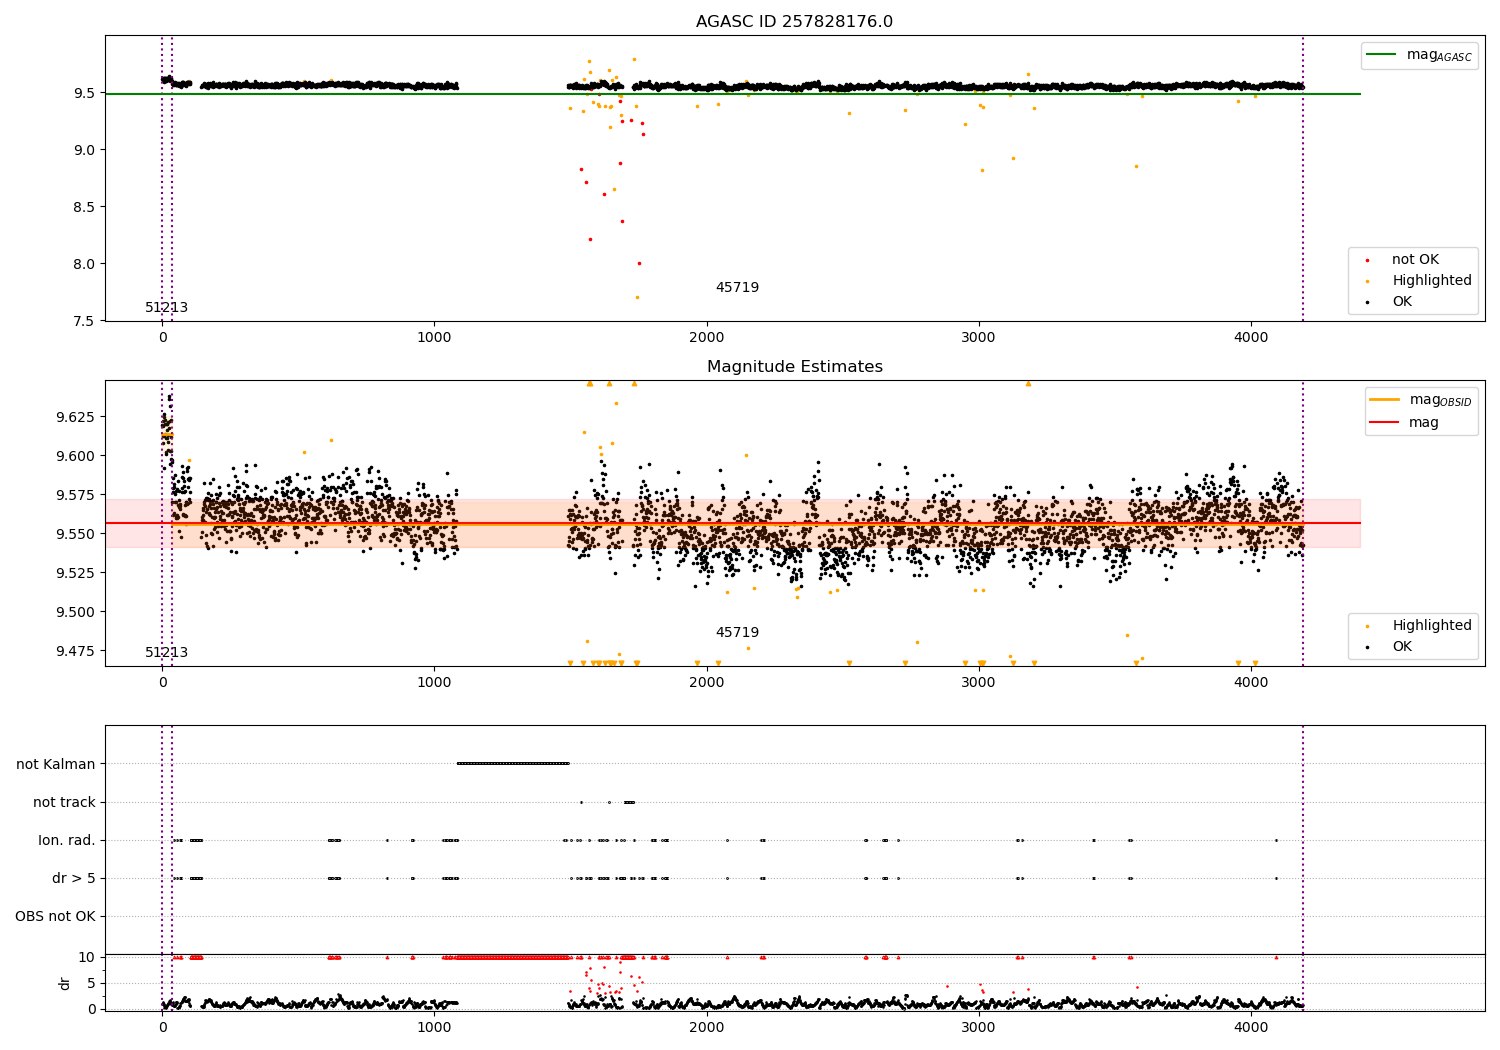Click the 45719 annotation in middle plot
The height and width of the screenshot is (1050, 1500).
tap(737, 633)
